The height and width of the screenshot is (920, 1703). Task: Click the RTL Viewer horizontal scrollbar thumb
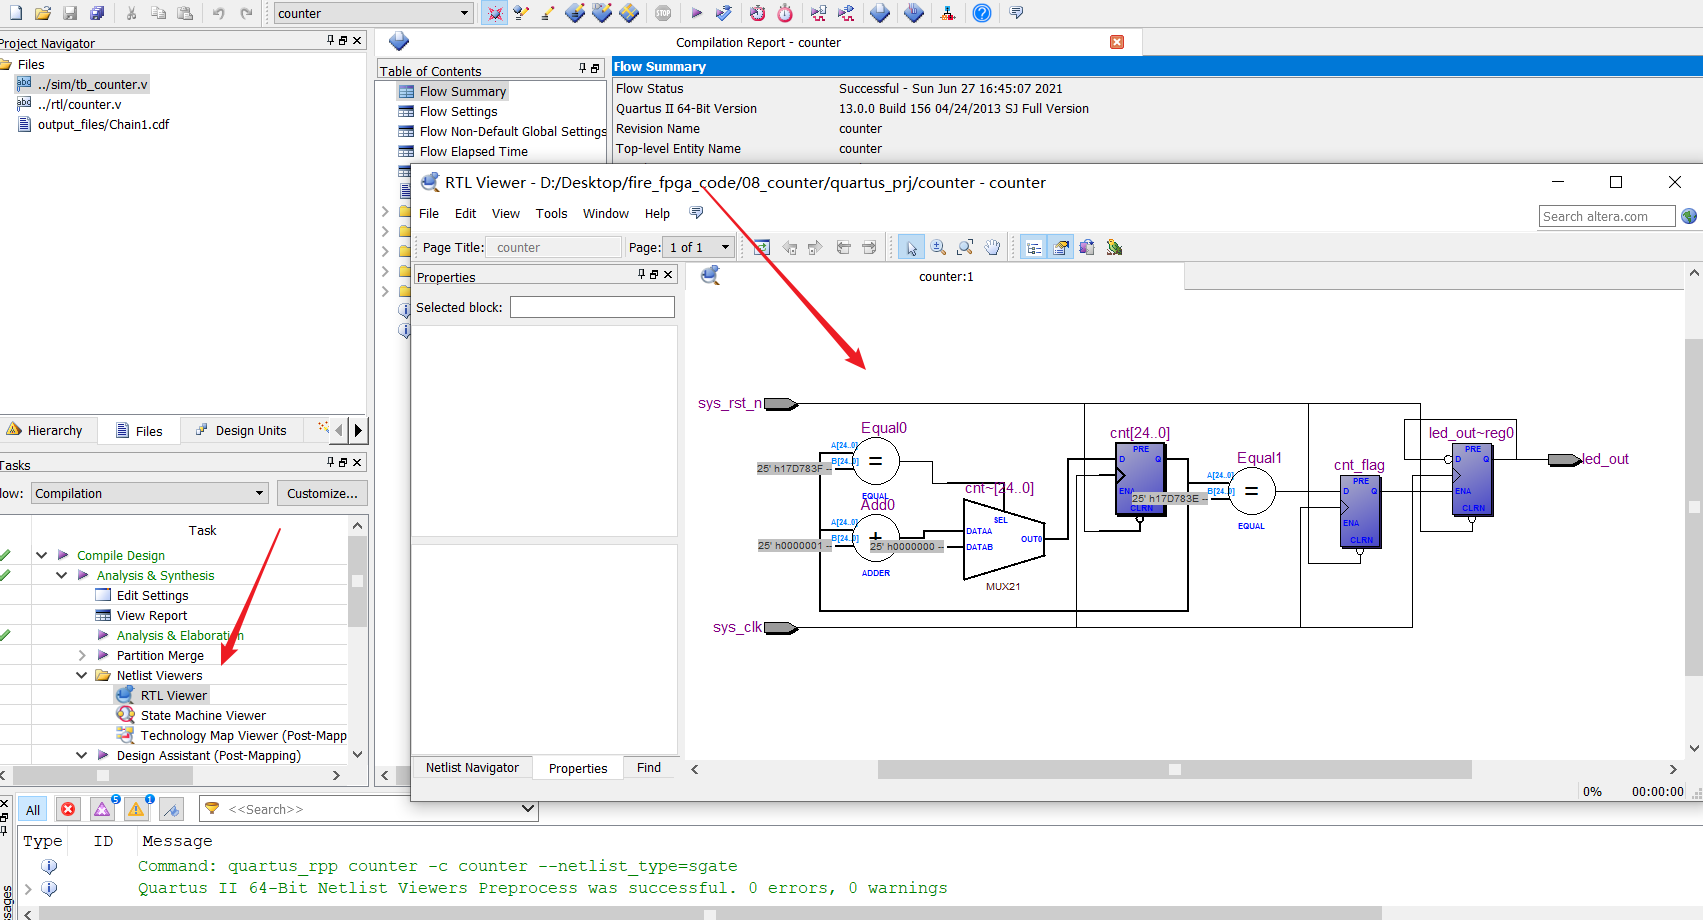pyautogui.click(x=1174, y=769)
